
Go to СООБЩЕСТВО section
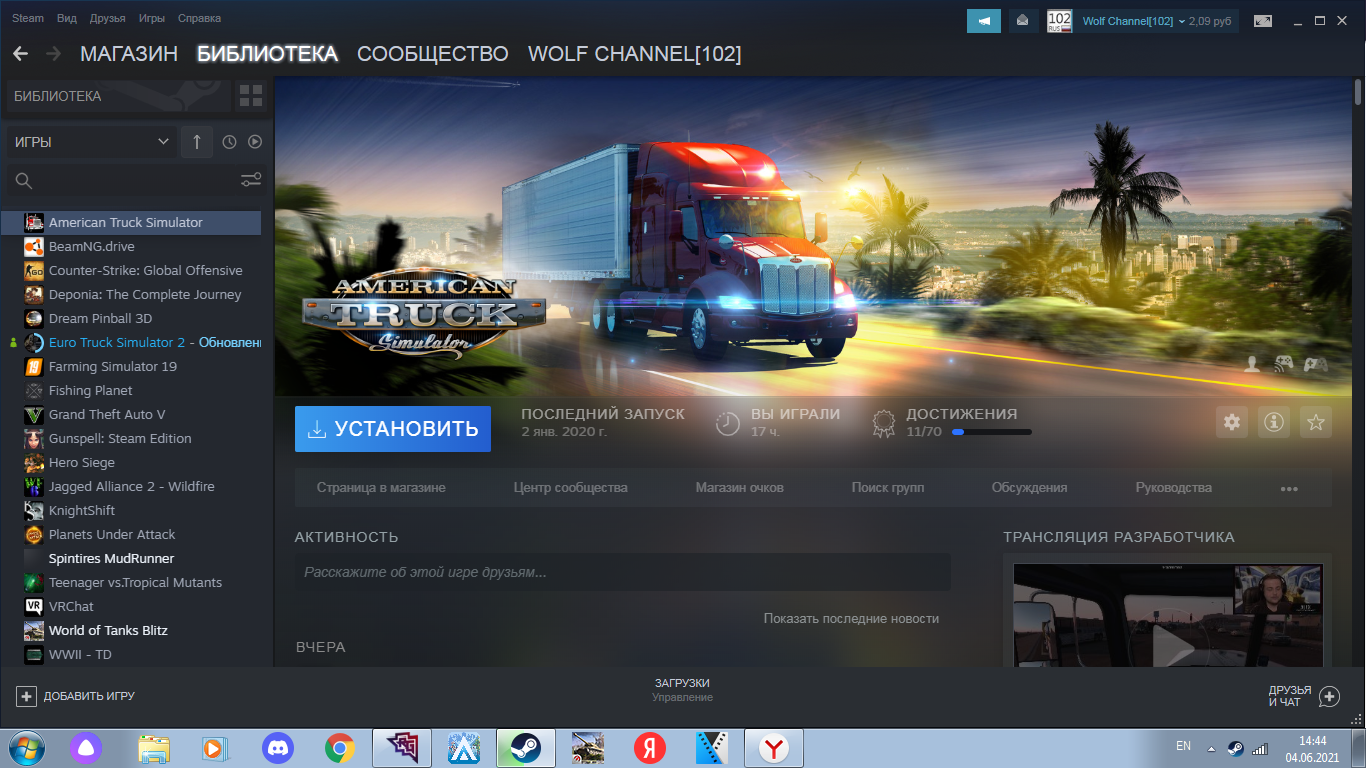pyautogui.click(x=433, y=54)
